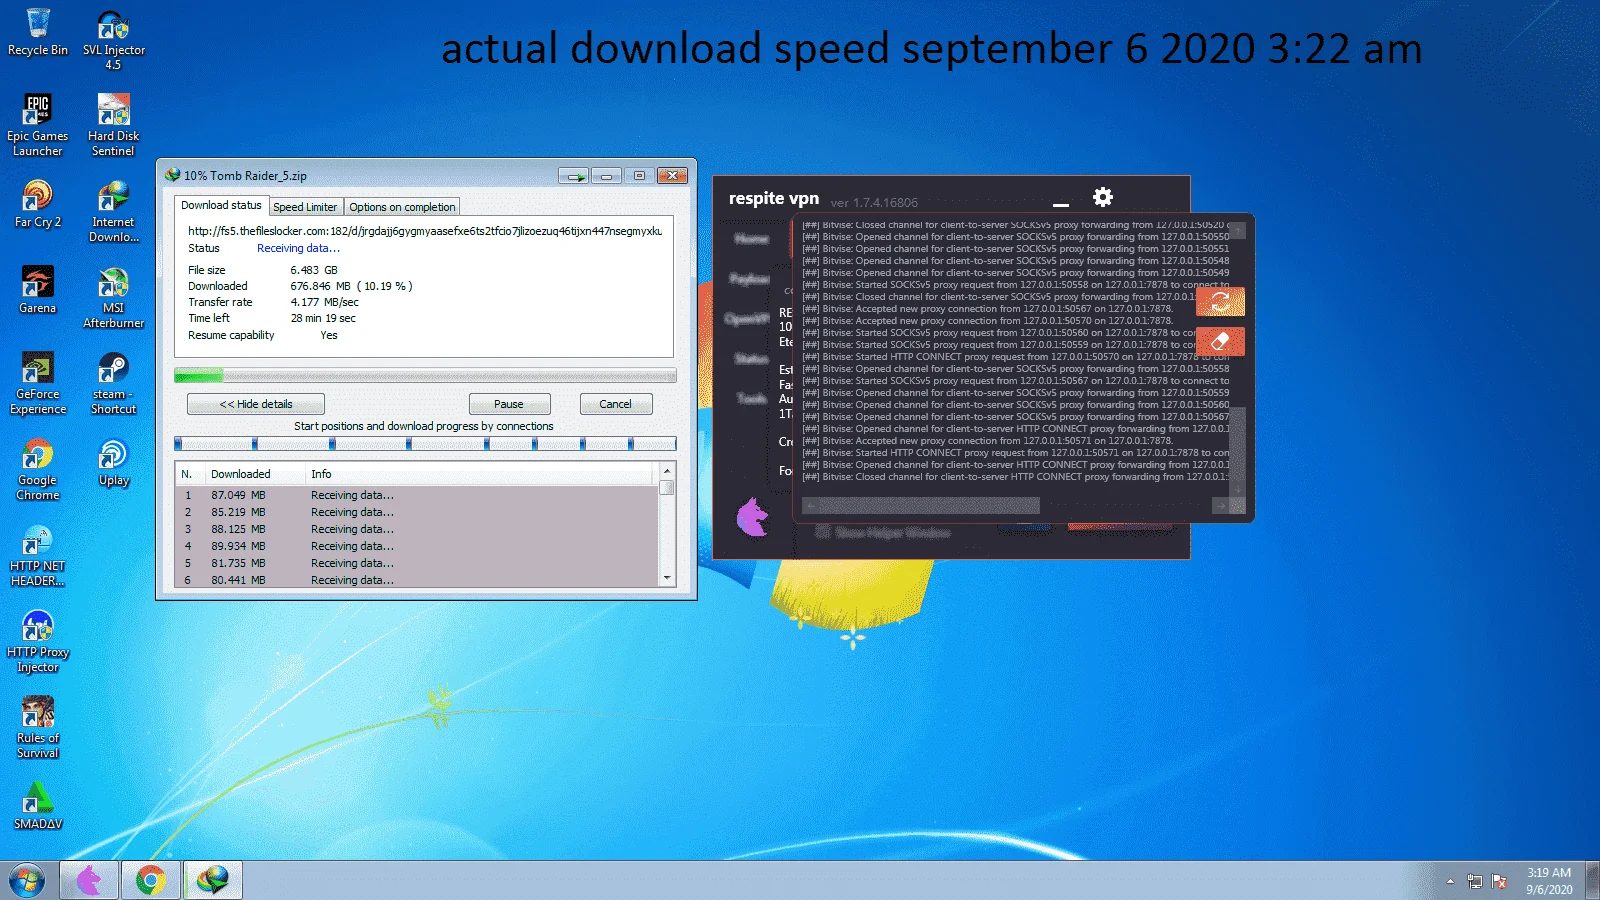This screenshot has height=900, width=1600.
Task: Show hidden system tray icons
Action: coord(1450,881)
